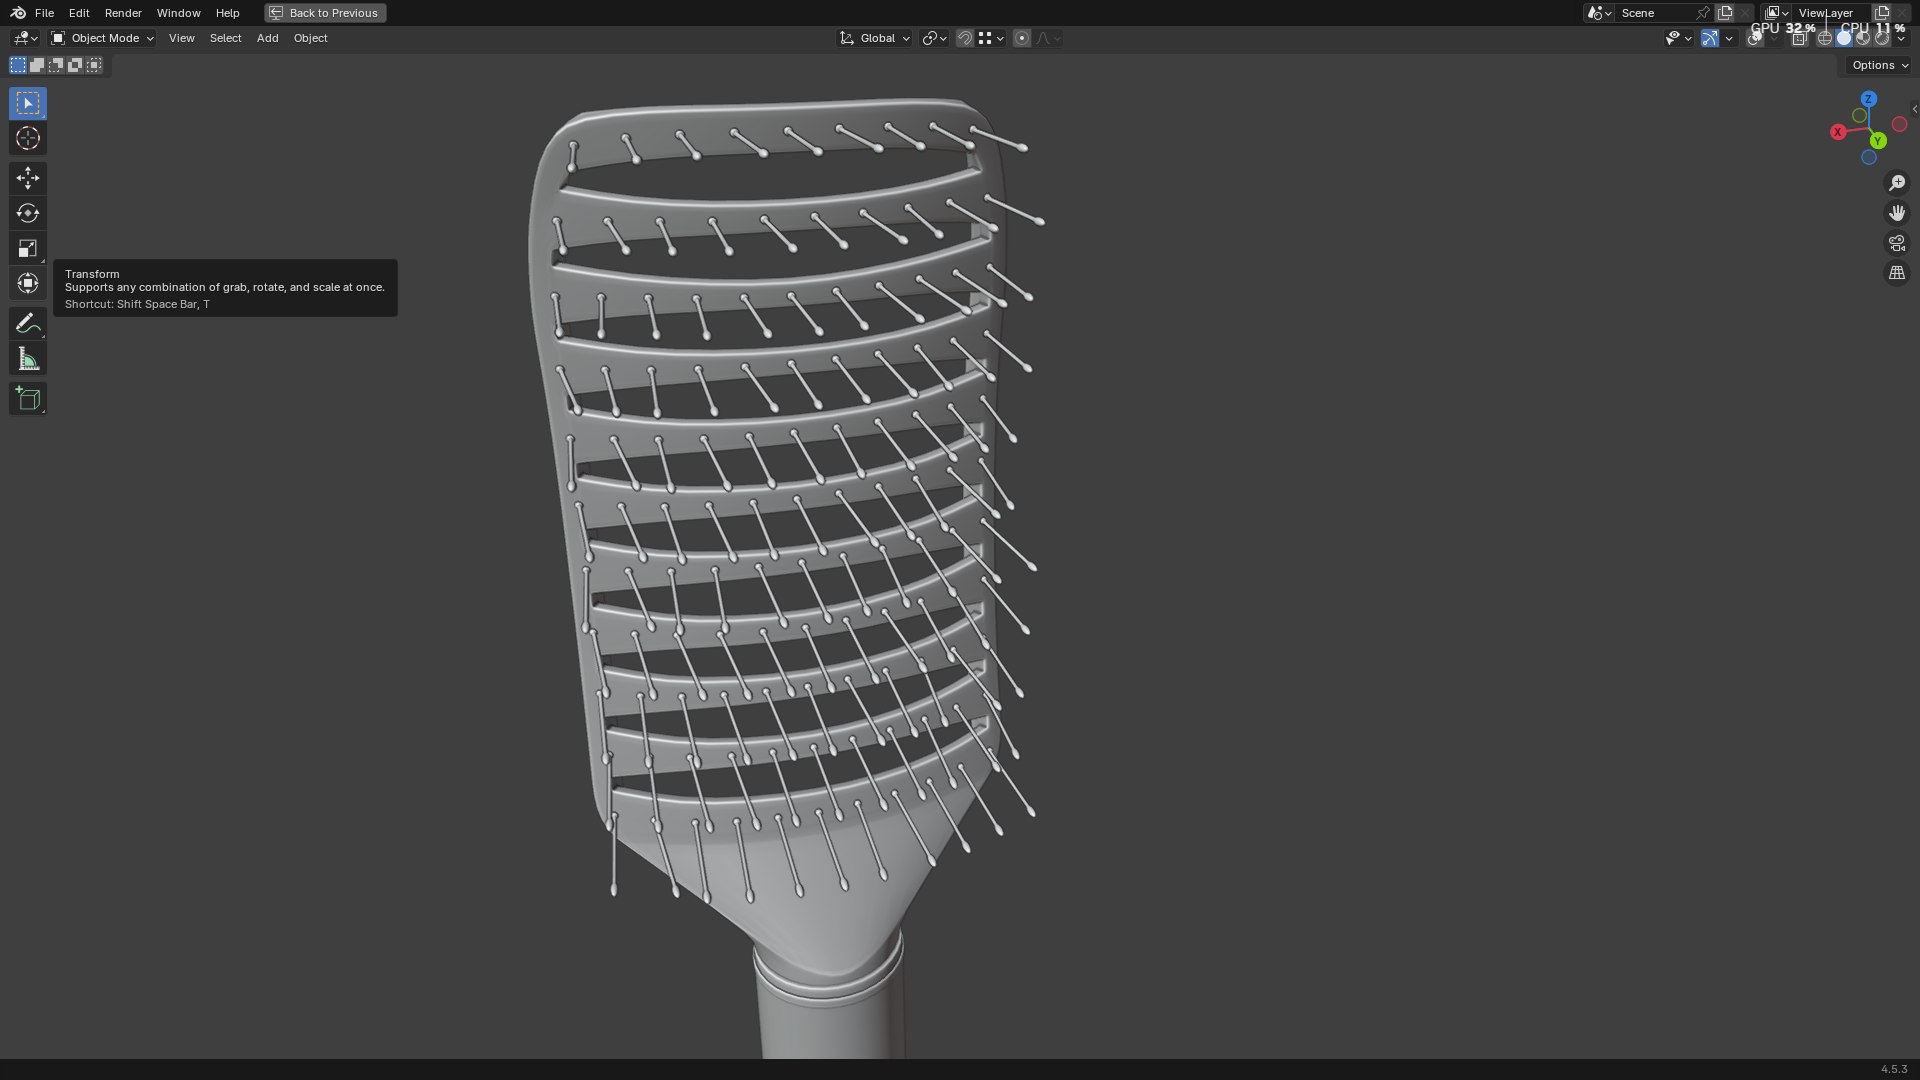Click the blue Z axis gizmo

pos(1868,99)
